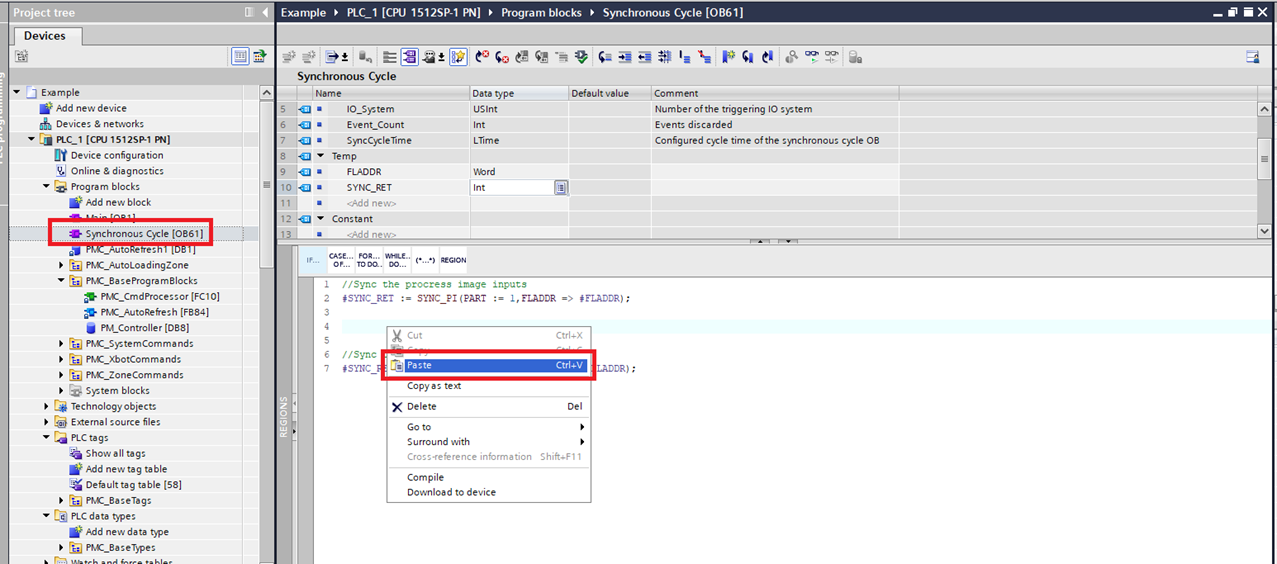
Task: Click the IF statement snippet button
Action: tap(313, 260)
